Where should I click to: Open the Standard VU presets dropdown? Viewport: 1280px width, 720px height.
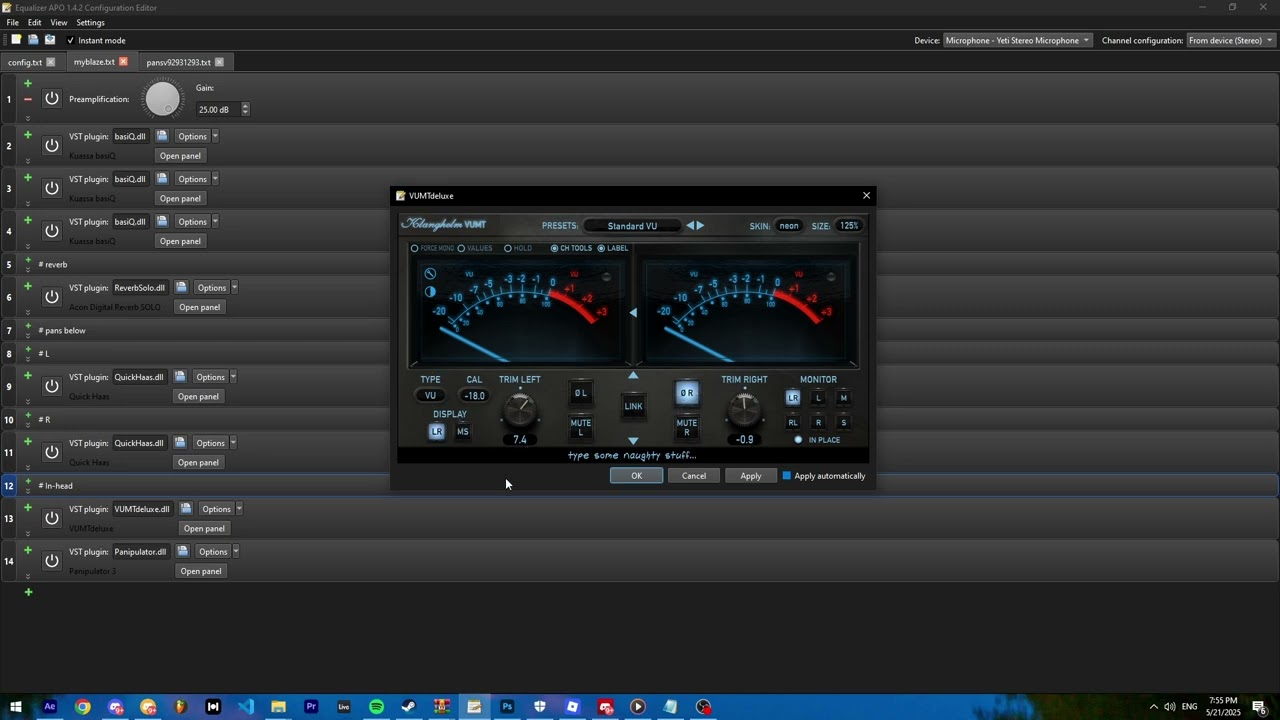(x=632, y=226)
